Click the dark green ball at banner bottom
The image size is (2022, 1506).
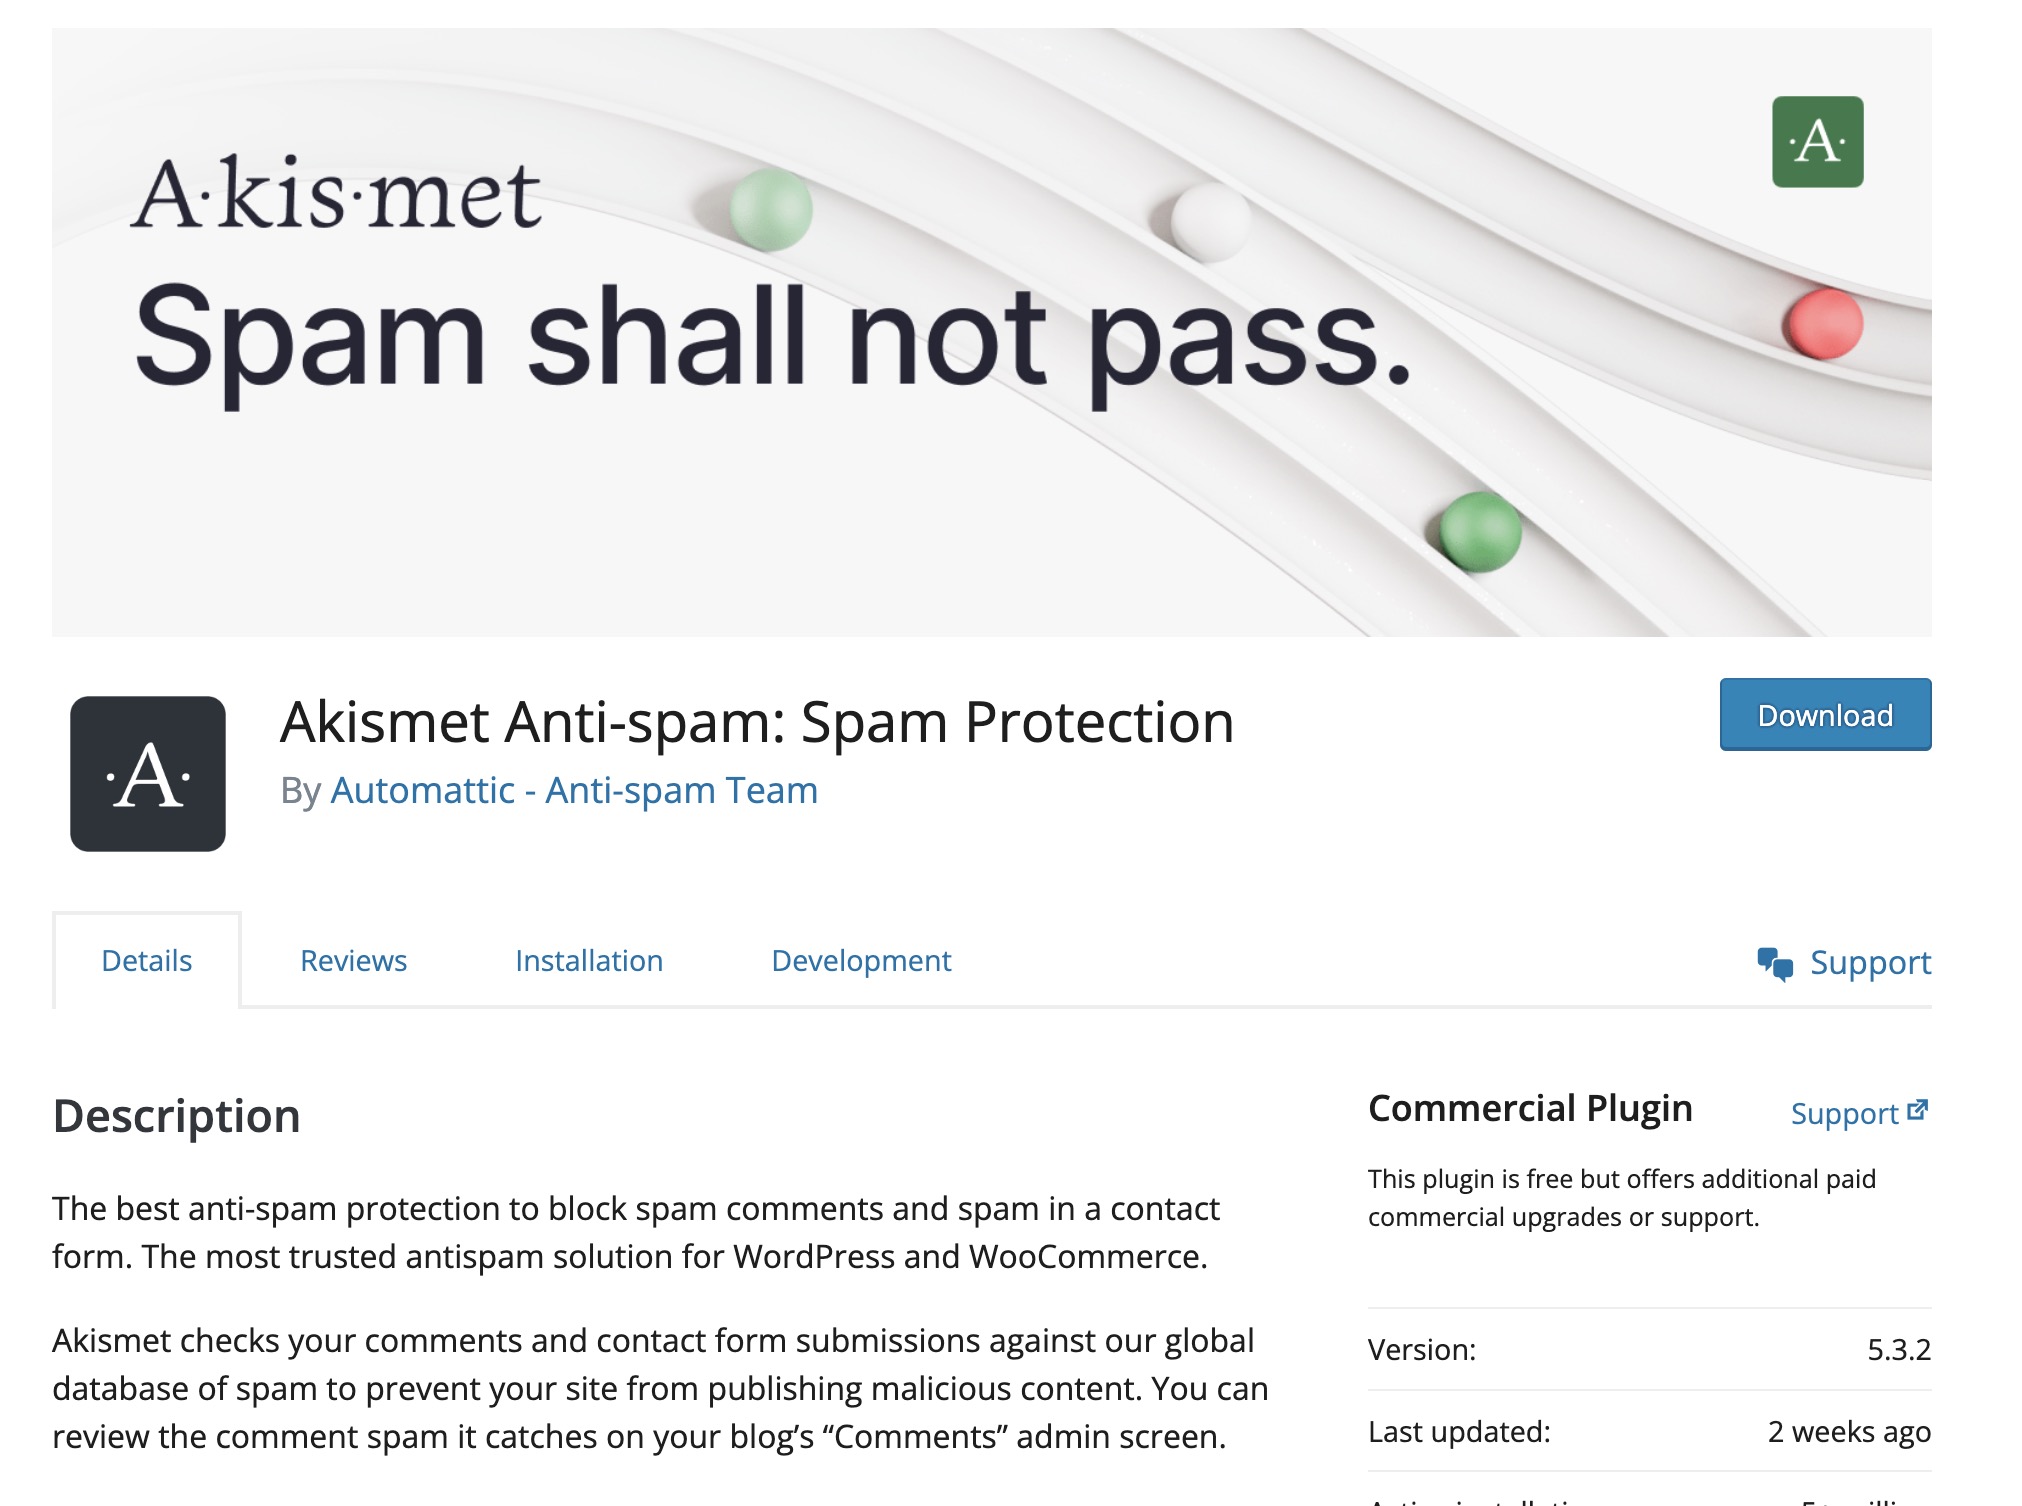point(1480,531)
